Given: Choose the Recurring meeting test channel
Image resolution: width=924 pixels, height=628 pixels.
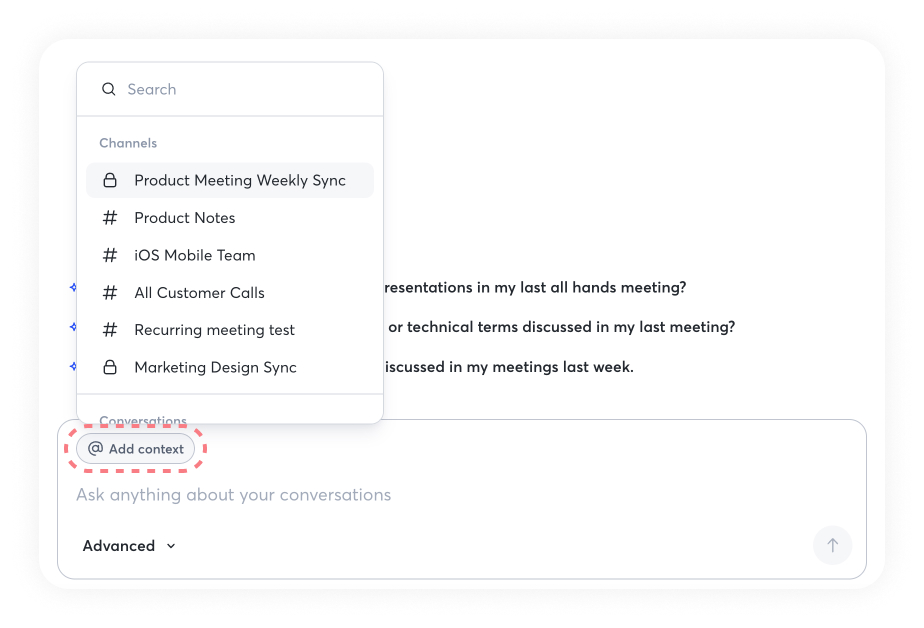Looking at the screenshot, I should [214, 330].
